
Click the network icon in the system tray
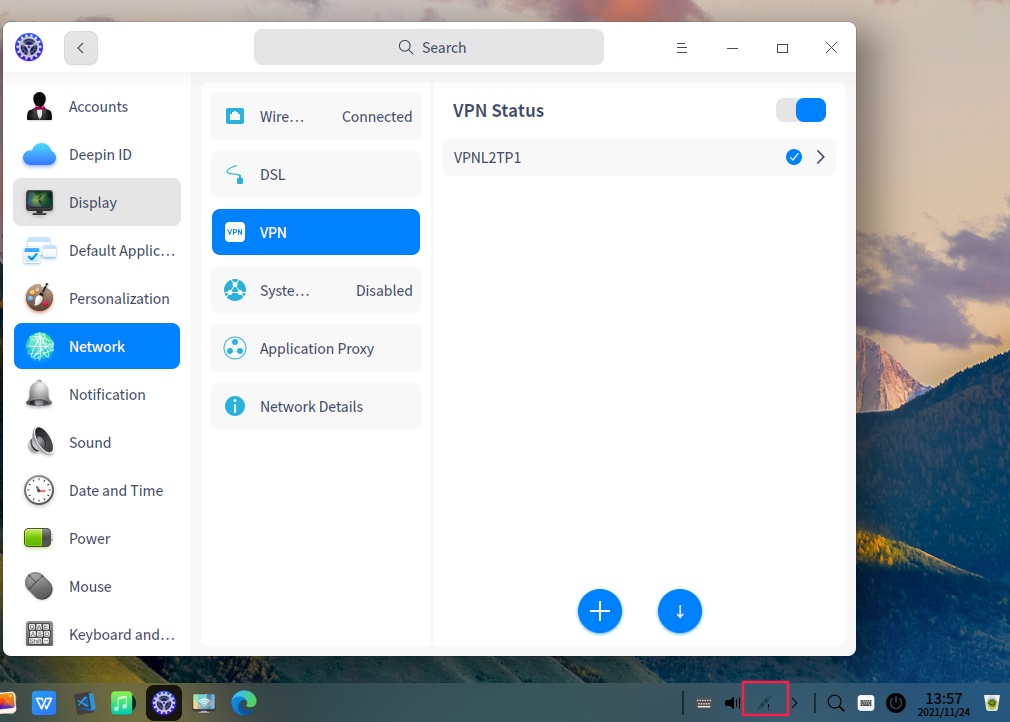(765, 702)
